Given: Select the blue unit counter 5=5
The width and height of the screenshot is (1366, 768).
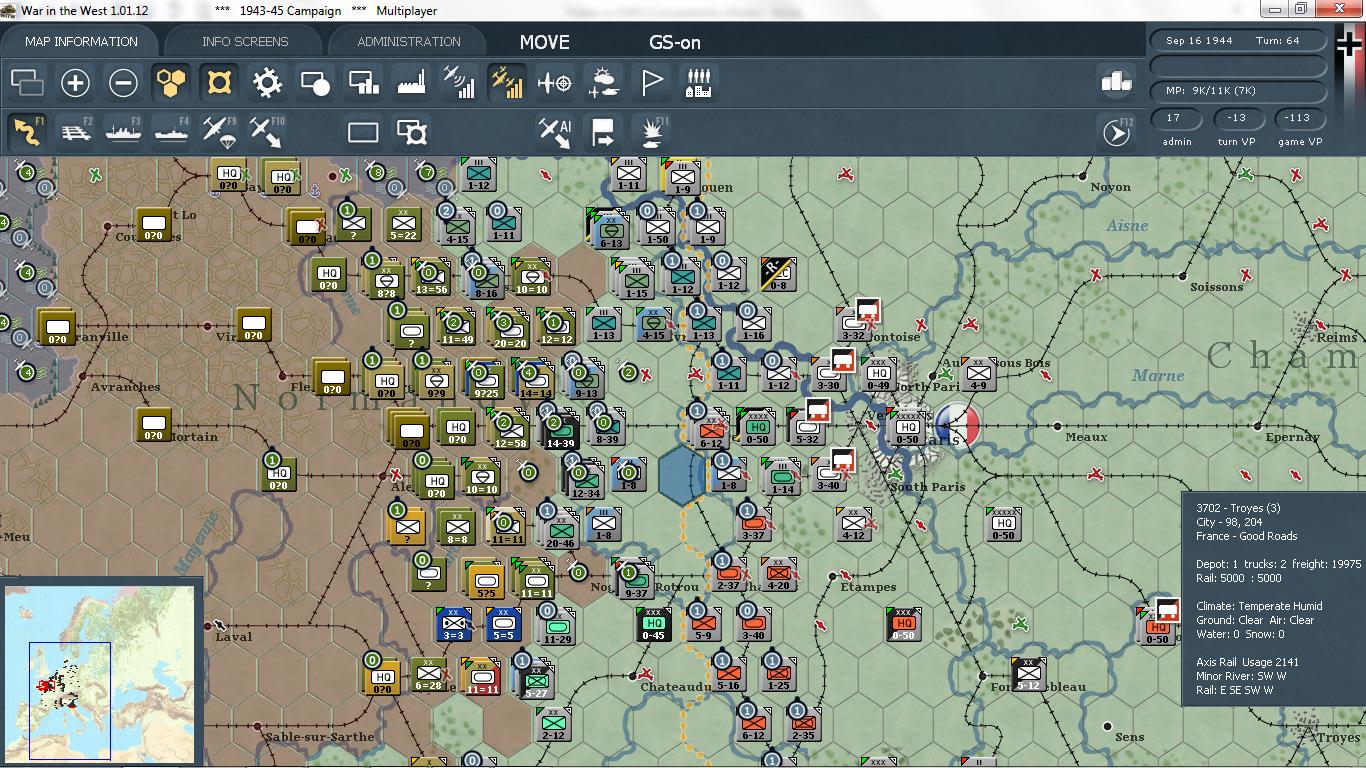Looking at the screenshot, I should pos(503,624).
